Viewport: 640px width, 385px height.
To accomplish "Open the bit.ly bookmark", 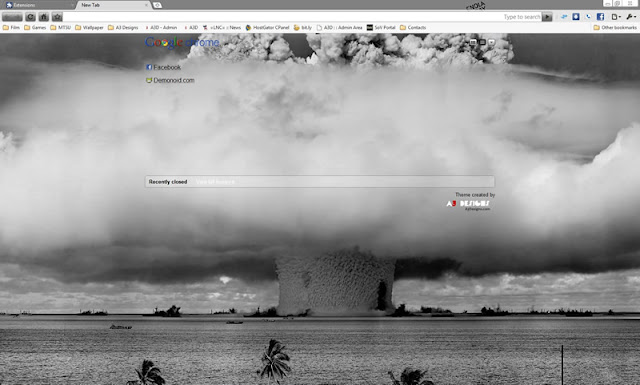I will click(x=303, y=28).
